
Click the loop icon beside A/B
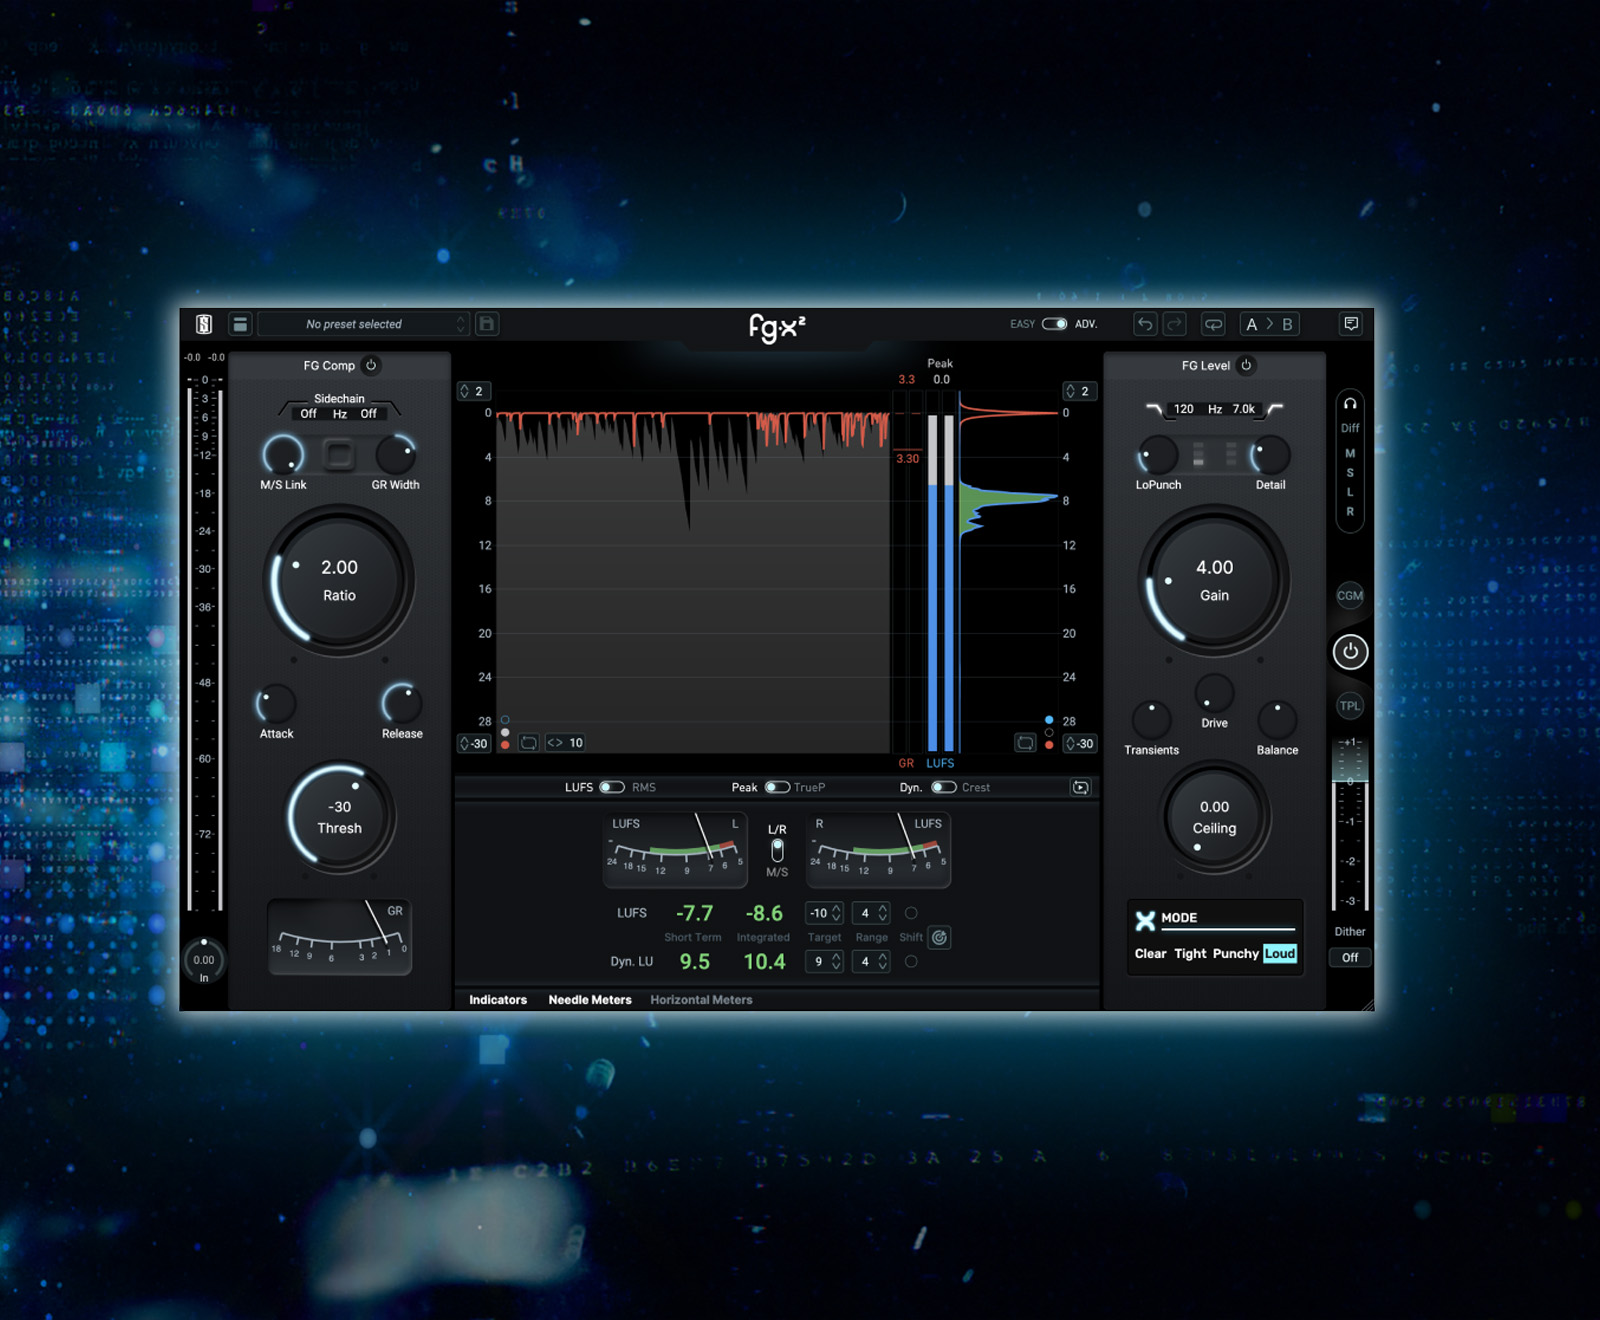point(1213,324)
